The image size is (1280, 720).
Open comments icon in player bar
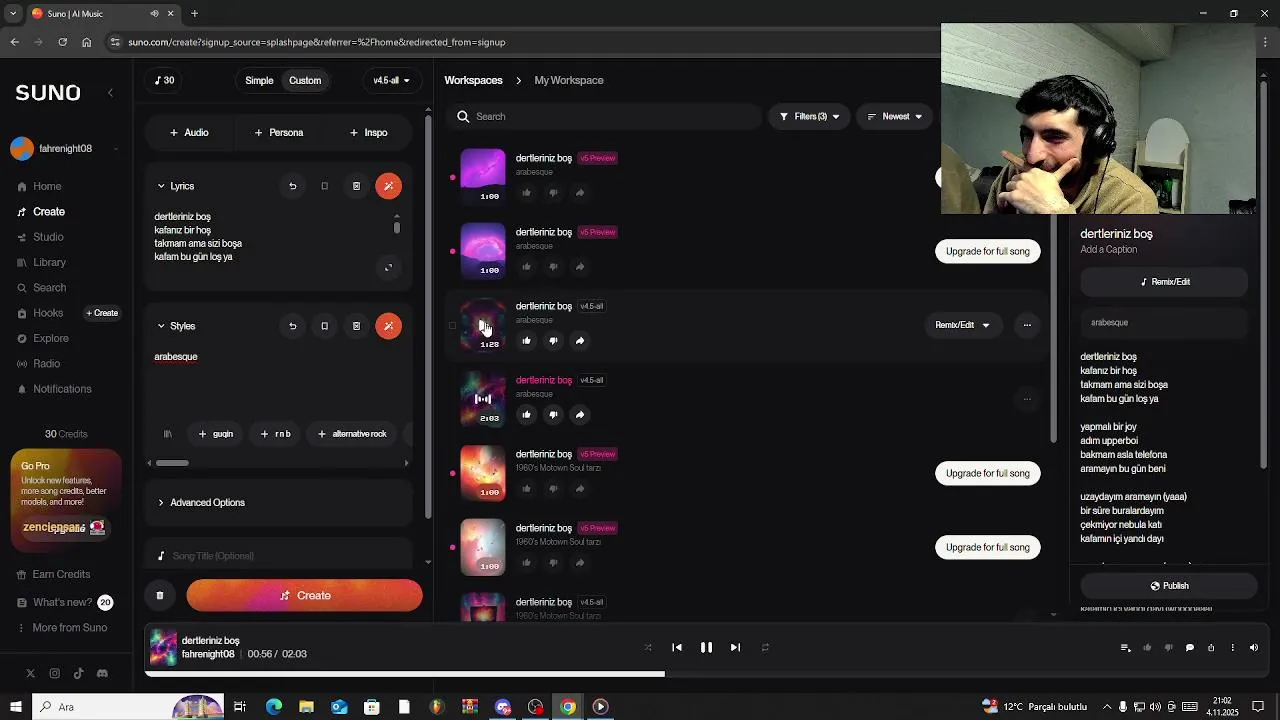(x=1190, y=648)
